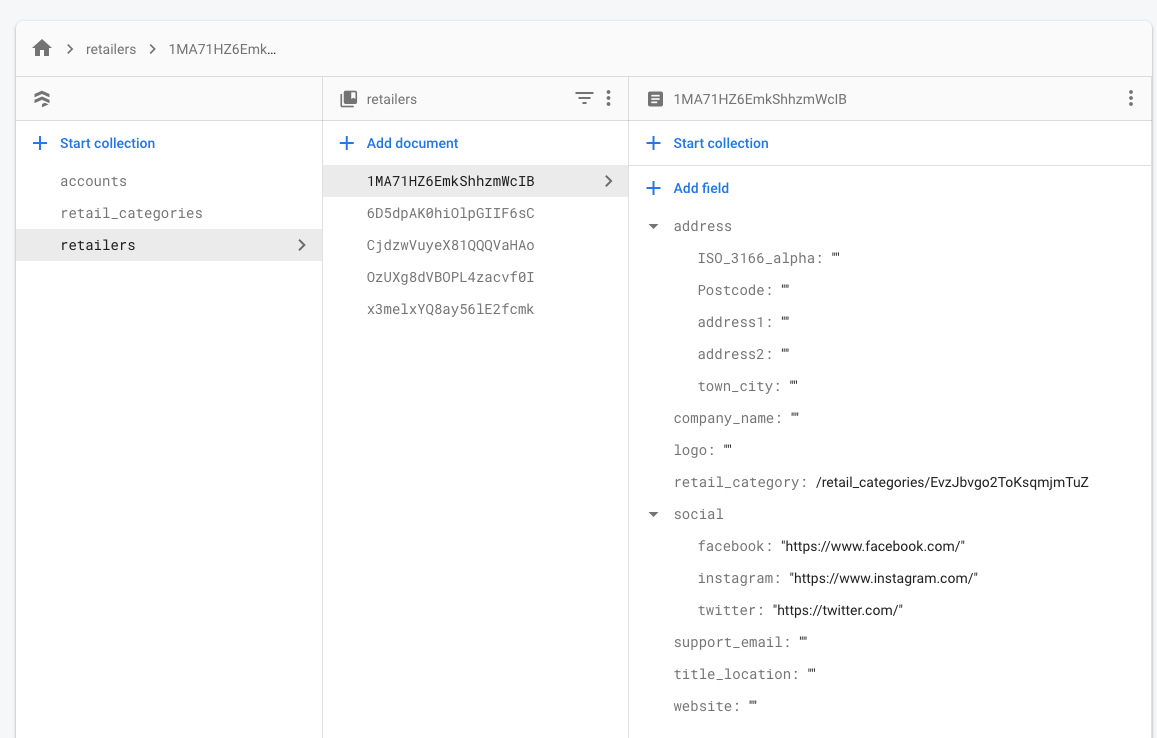This screenshot has height=738, width=1157.
Task: Click Start collection in document panel
Action: tap(720, 143)
